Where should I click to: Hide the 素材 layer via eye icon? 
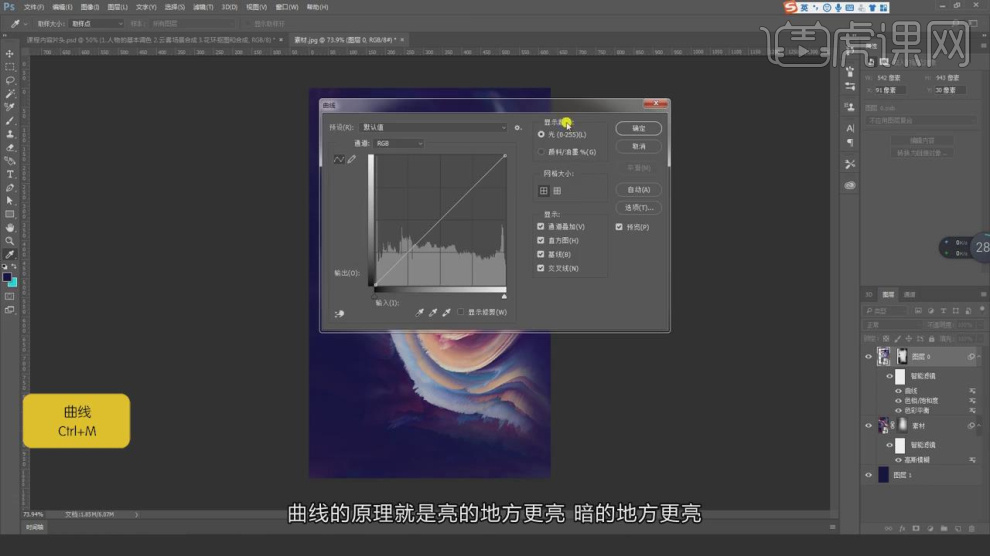coord(868,426)
